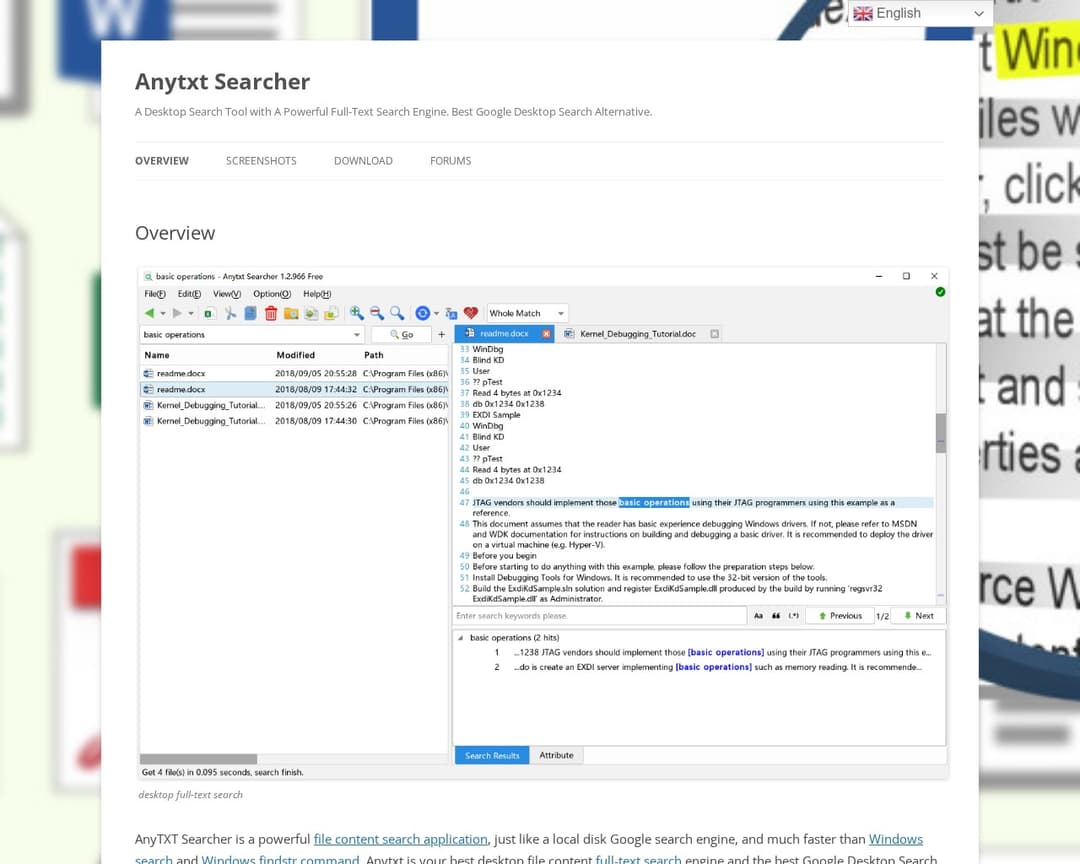Select hit 2 '...do is create an EXDI server'

[707, 667]
